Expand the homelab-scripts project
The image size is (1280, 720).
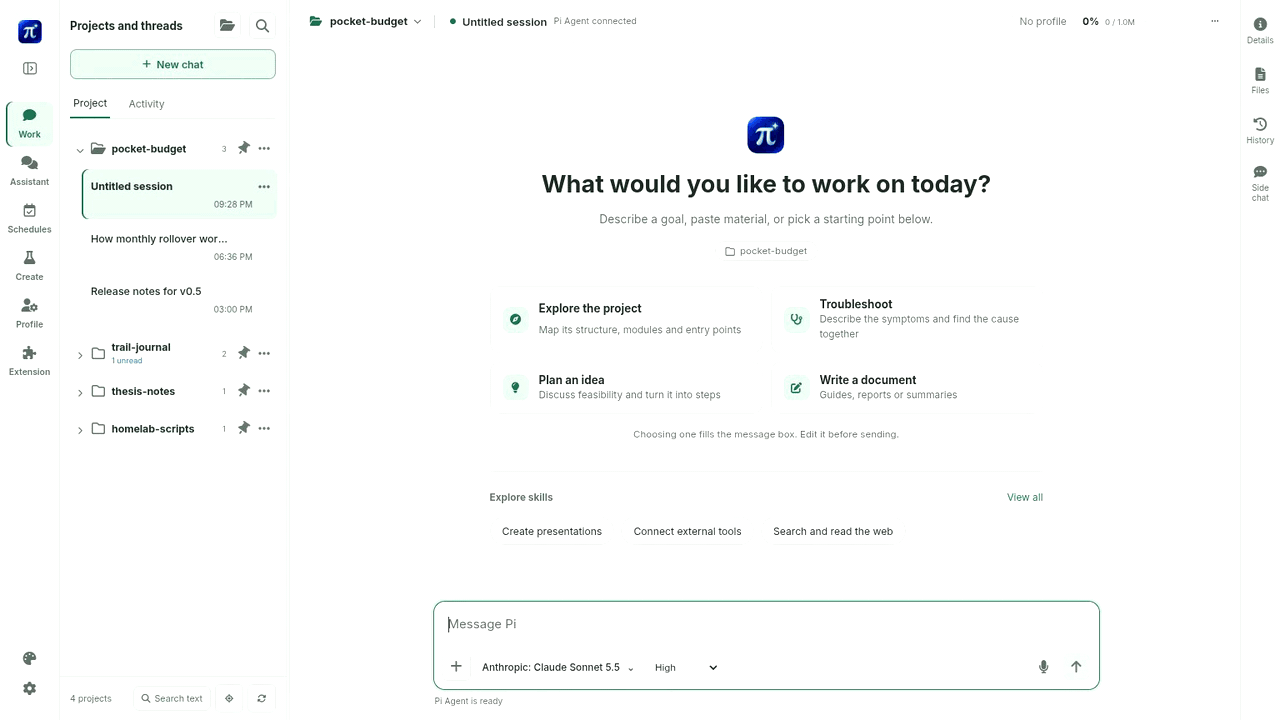pos(80,430)
